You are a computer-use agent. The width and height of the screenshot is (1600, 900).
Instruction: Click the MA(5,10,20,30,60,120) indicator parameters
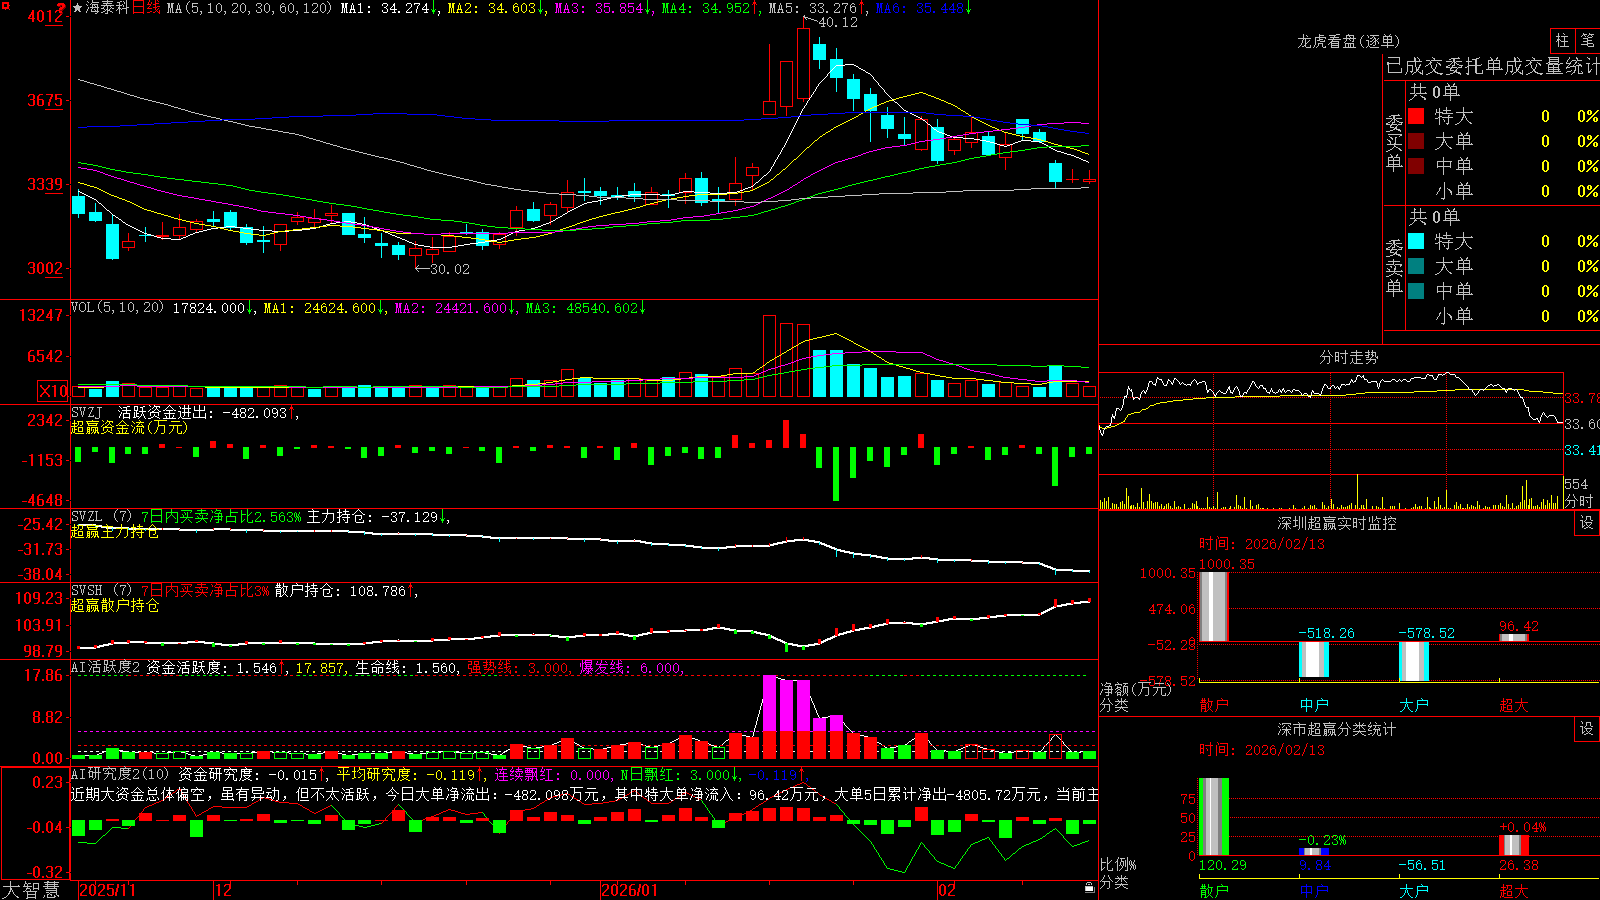tap(249, 8)
